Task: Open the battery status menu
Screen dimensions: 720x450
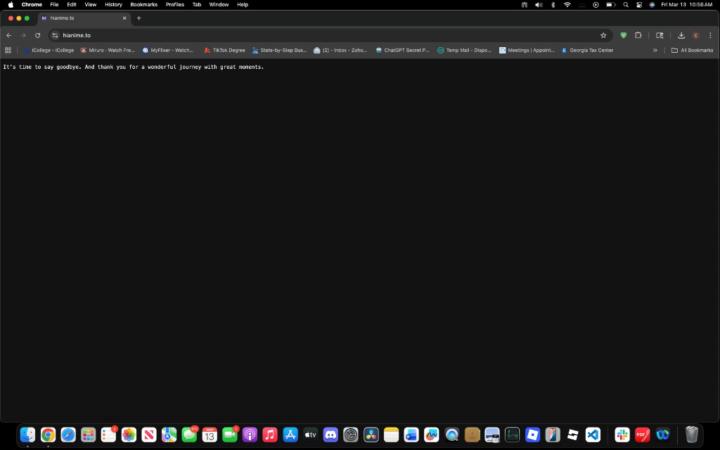Action: (x=610, y=5)
